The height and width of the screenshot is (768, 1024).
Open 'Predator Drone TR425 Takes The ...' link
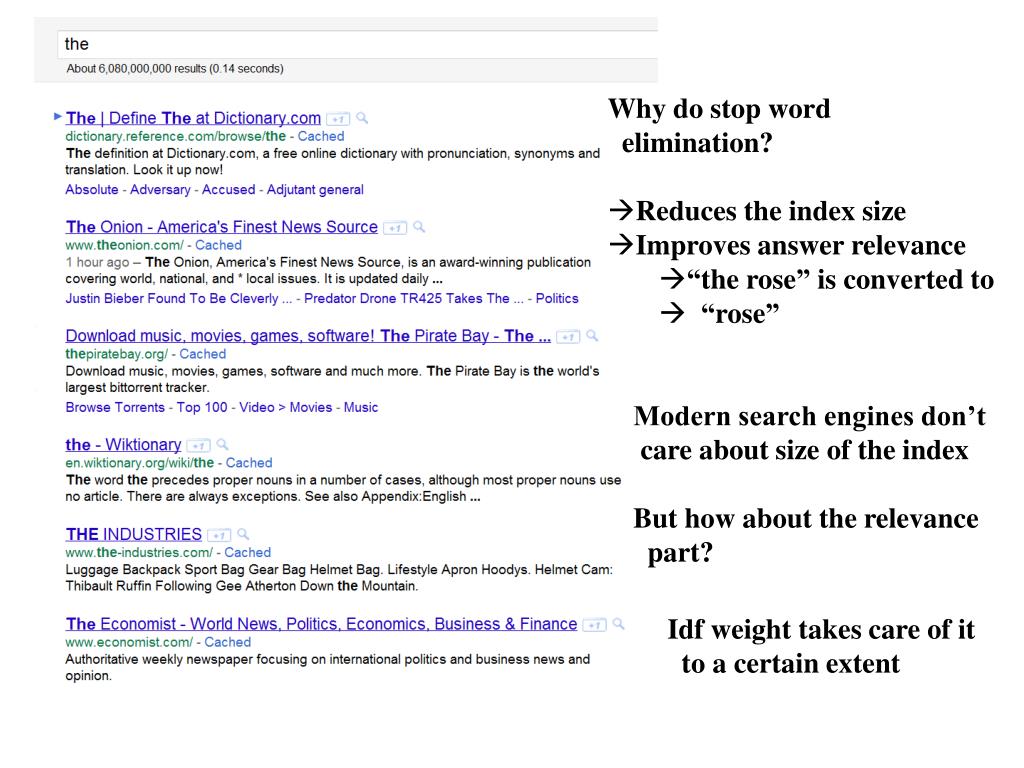pos(414,298)
